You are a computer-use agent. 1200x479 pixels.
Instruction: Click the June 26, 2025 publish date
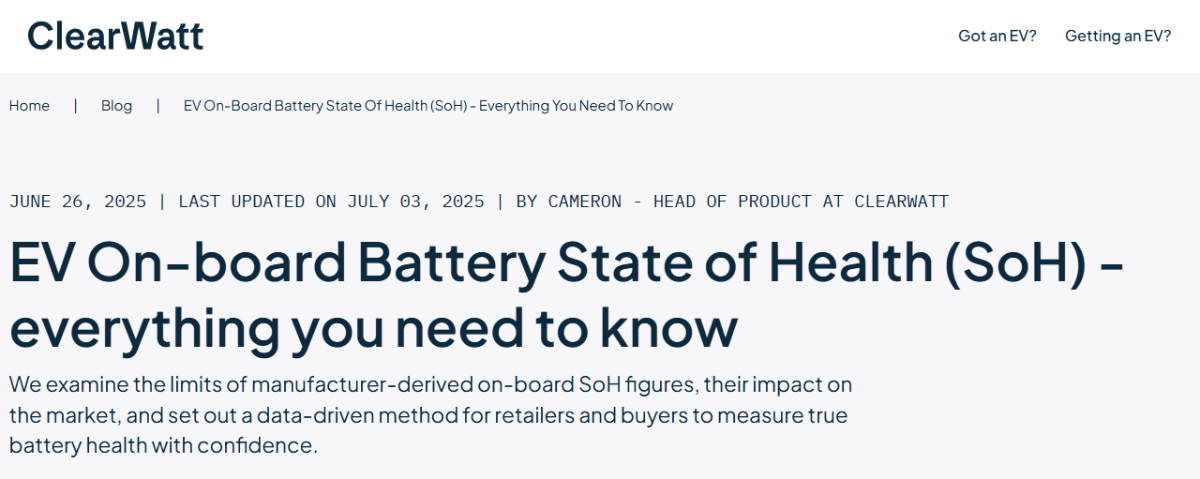(x=77, y=201)
